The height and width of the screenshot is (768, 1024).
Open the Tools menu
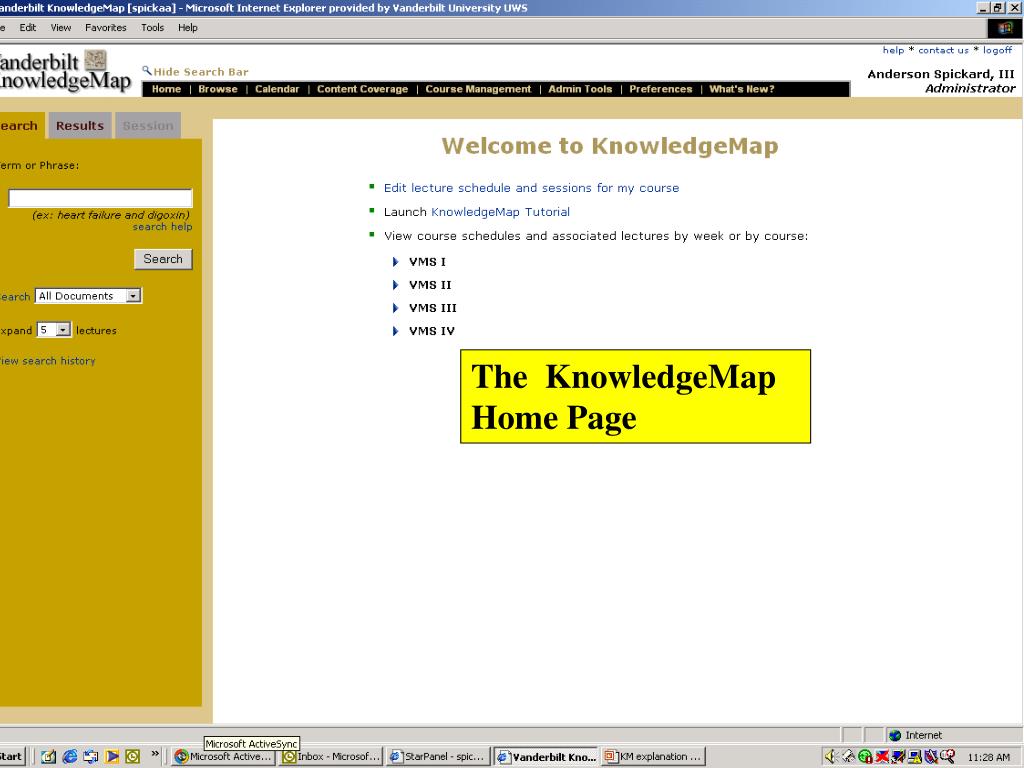click(152, 27)
